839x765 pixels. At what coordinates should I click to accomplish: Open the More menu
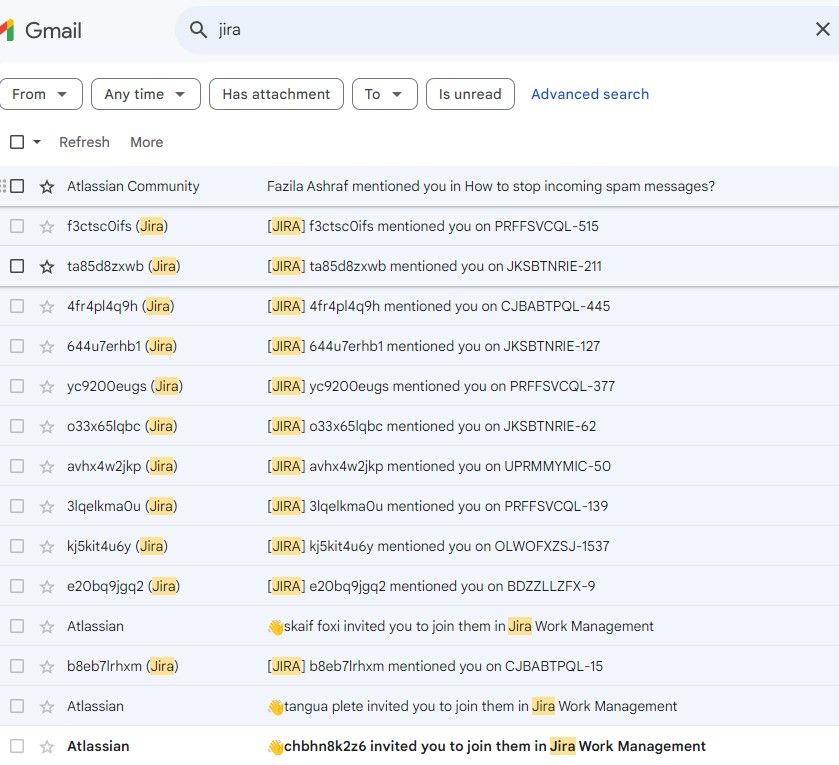(x=147, y=142)
